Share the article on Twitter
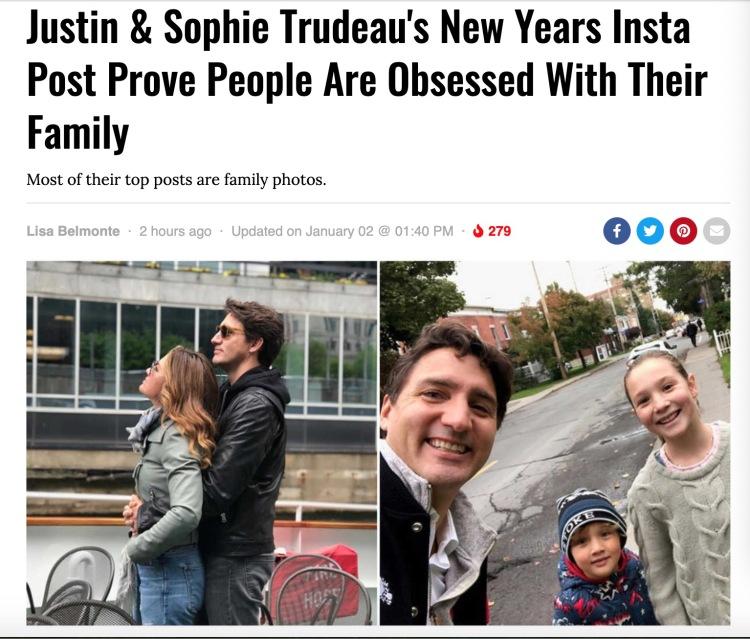750x639 pixels. click(650, 231)
